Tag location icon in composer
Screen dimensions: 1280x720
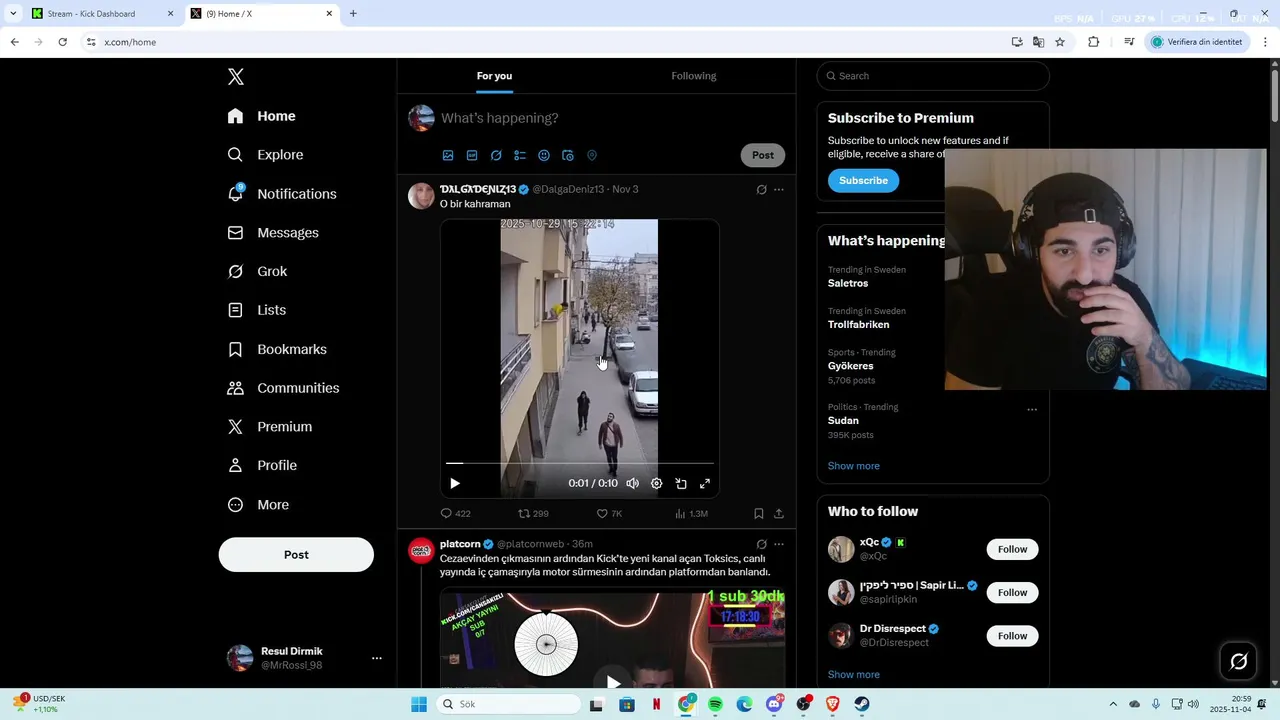[x=592, y=156]
